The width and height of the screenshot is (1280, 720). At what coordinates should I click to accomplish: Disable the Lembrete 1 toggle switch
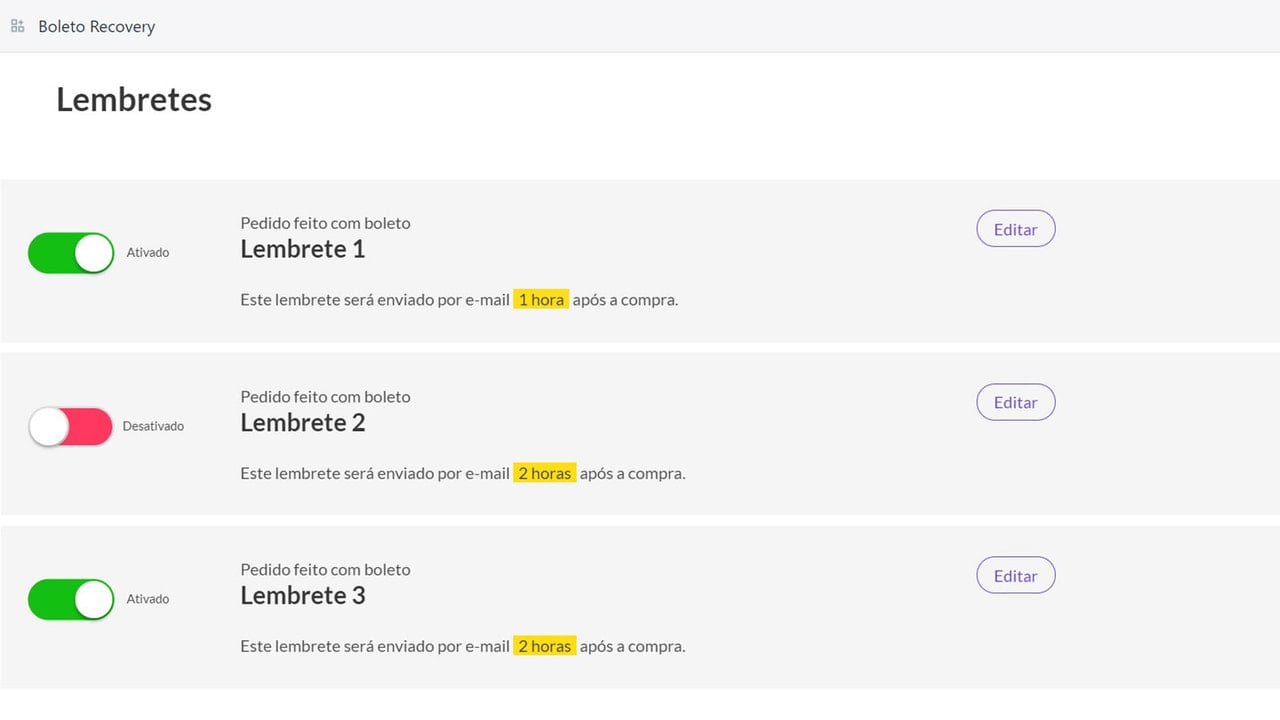(x=71, y=253)
